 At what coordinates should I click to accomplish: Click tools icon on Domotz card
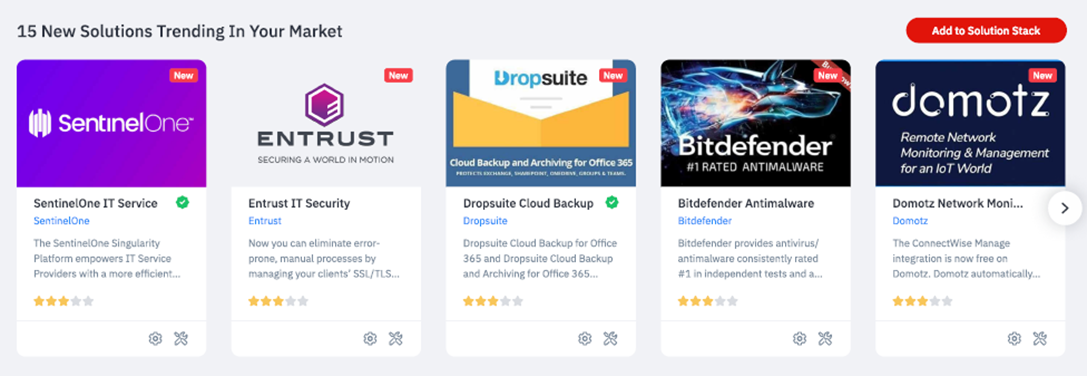pos(1040,339)
